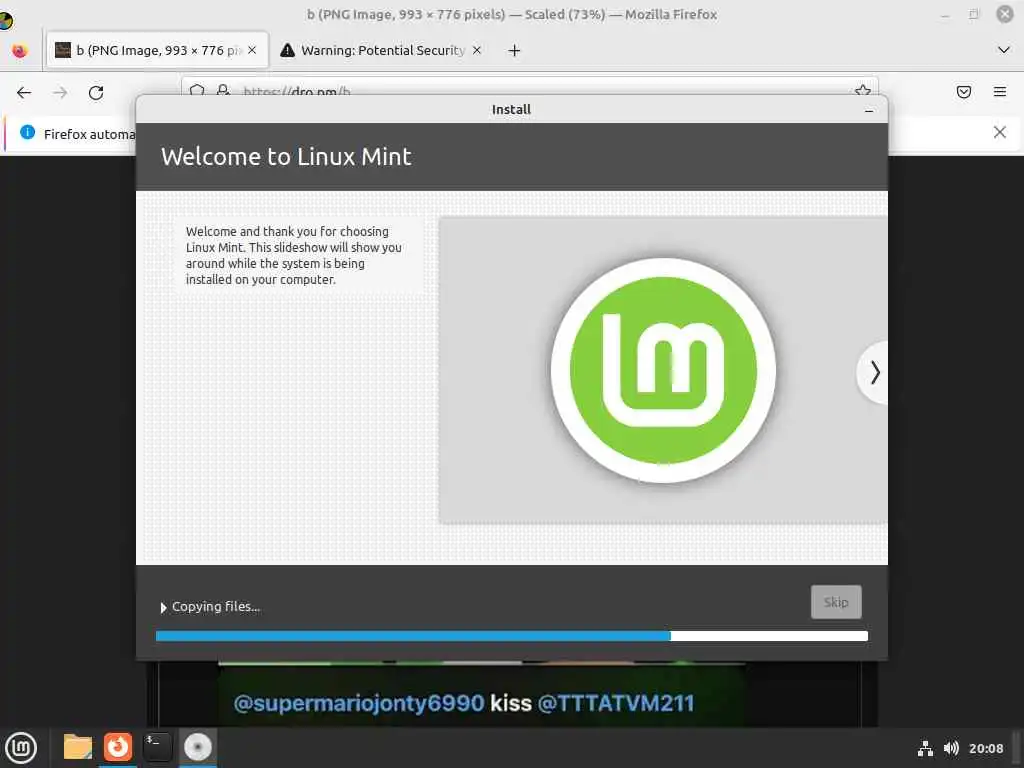This screenshot has height=768, width=1024.
Task: Click the Welcome to Linux Mint heading
Action: click(286, 157)
